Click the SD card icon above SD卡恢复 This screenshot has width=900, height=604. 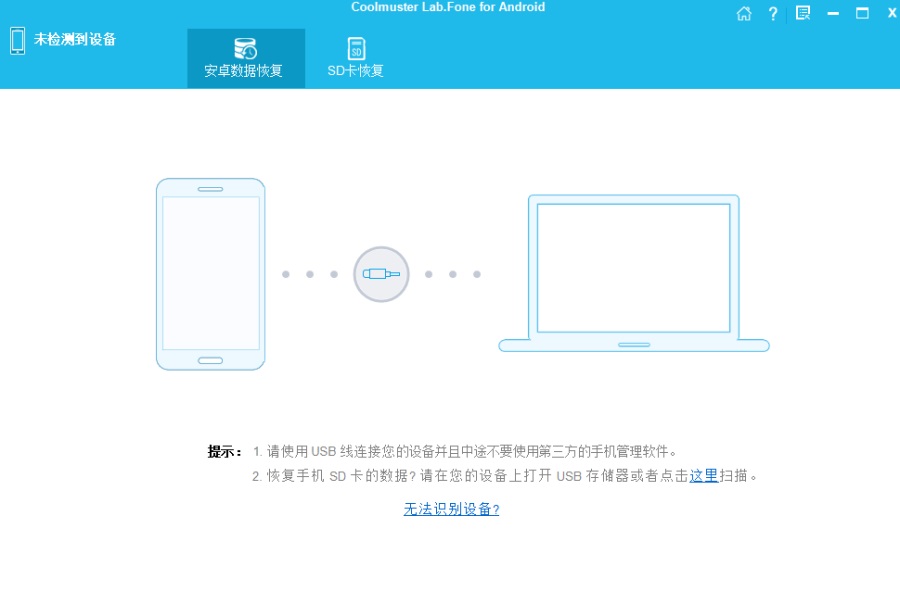pos(356,49)
